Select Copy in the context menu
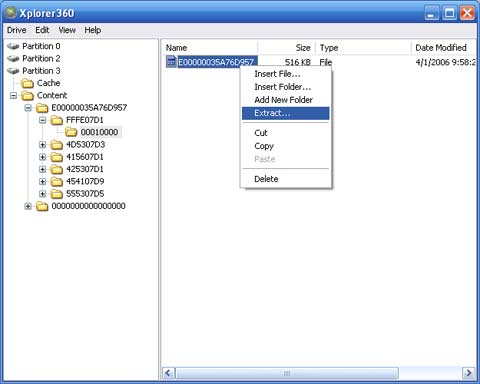The width and height of the screenshot is (480, 384). point(286,146)
